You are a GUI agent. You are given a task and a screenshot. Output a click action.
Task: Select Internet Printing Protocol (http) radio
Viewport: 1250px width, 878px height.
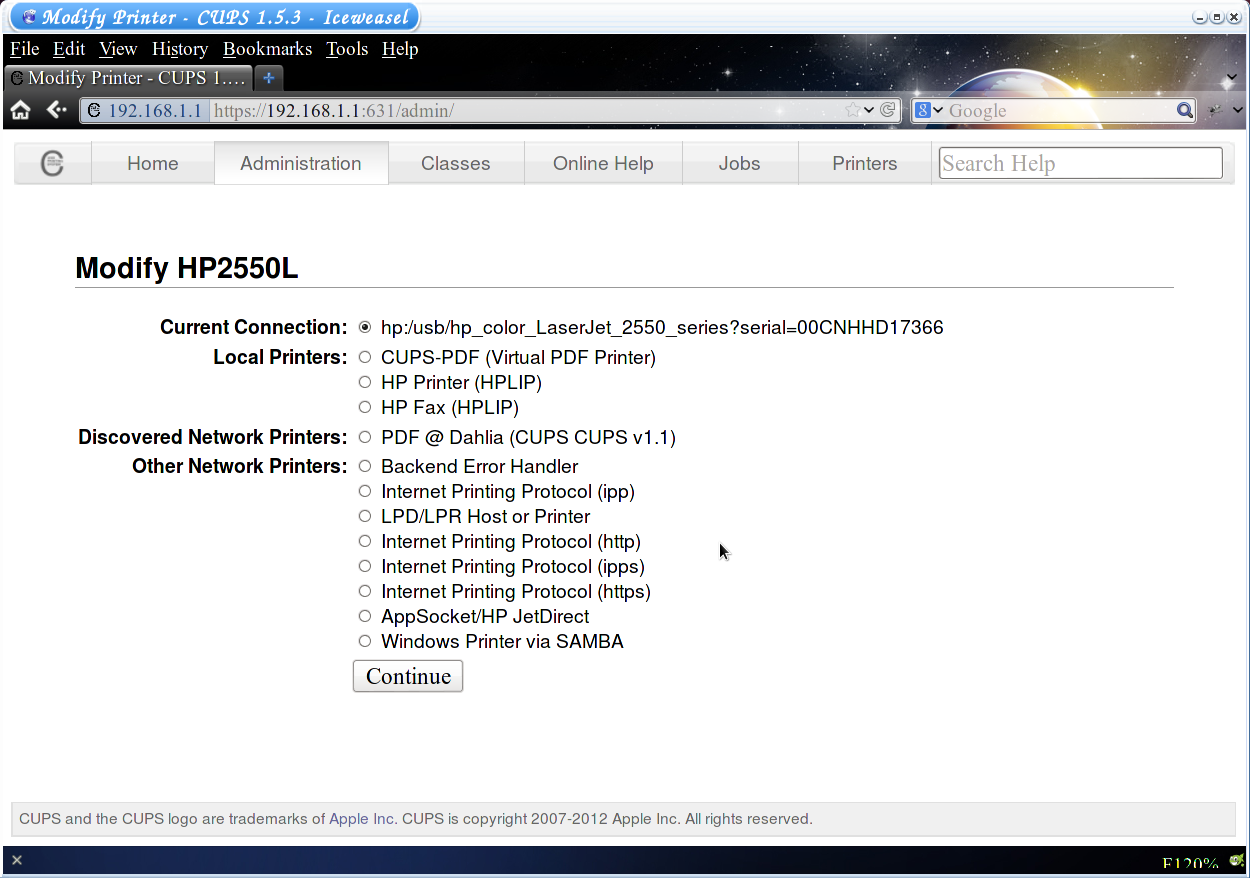tap(365, 541)
